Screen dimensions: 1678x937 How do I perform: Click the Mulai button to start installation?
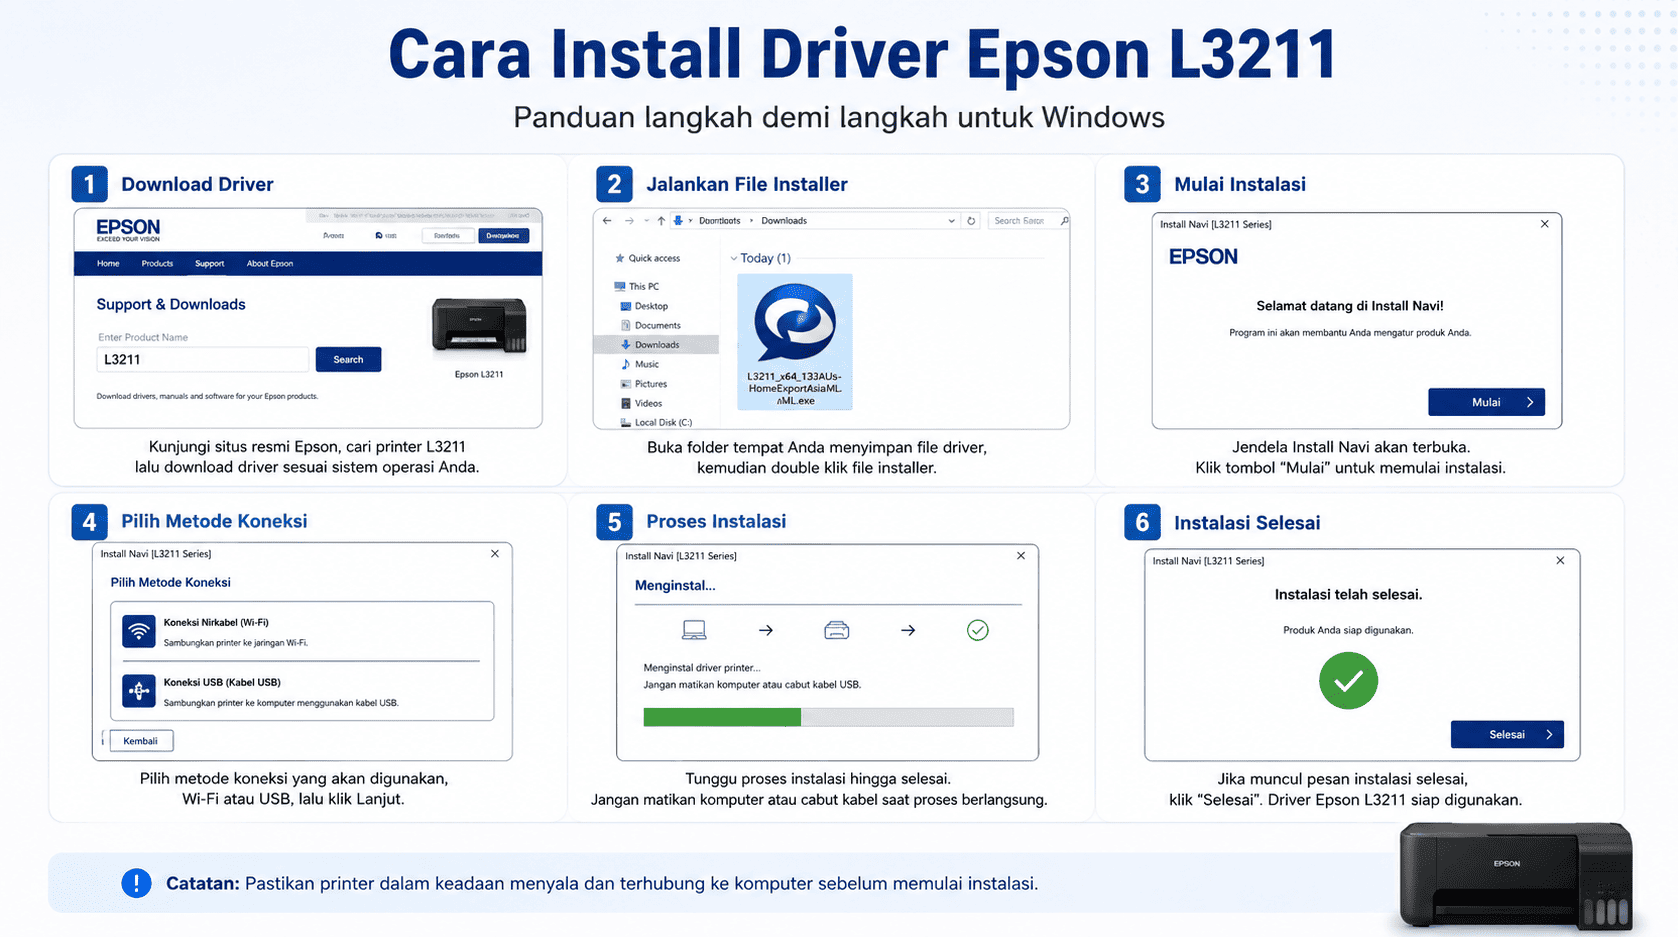(1486, 402)
